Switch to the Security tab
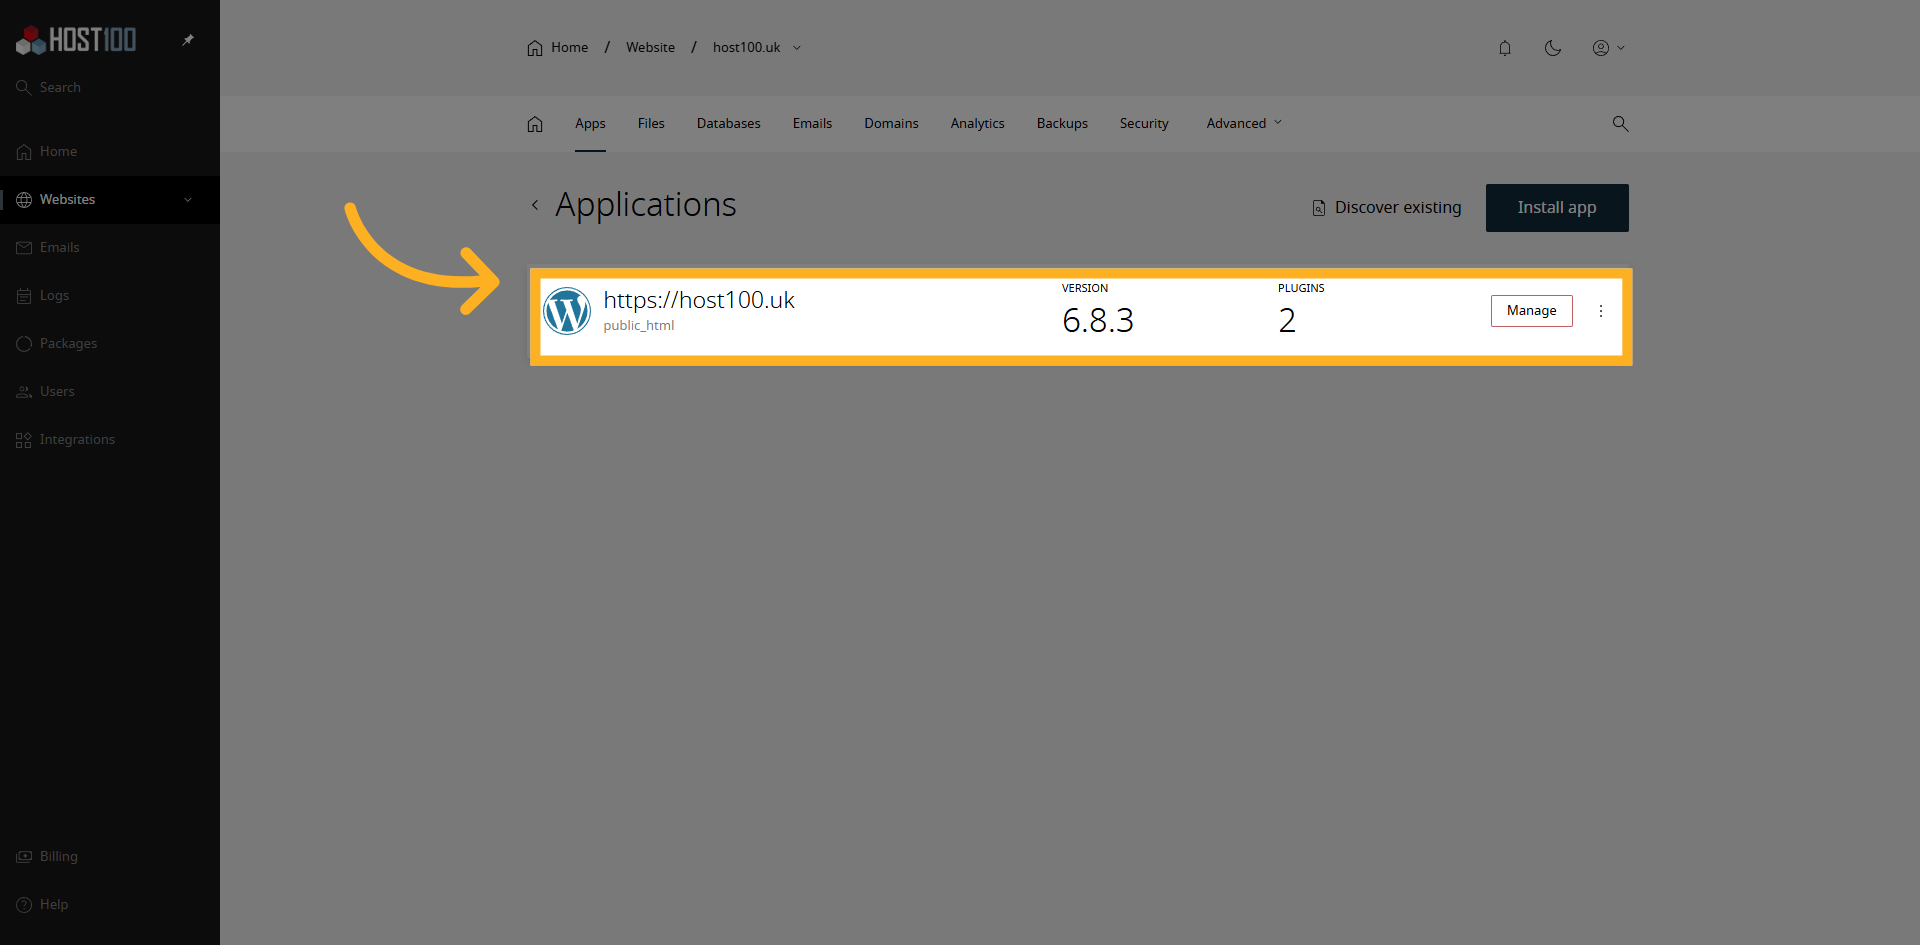The height and width of the screenshot is (945, 1920). (1144, 124)
